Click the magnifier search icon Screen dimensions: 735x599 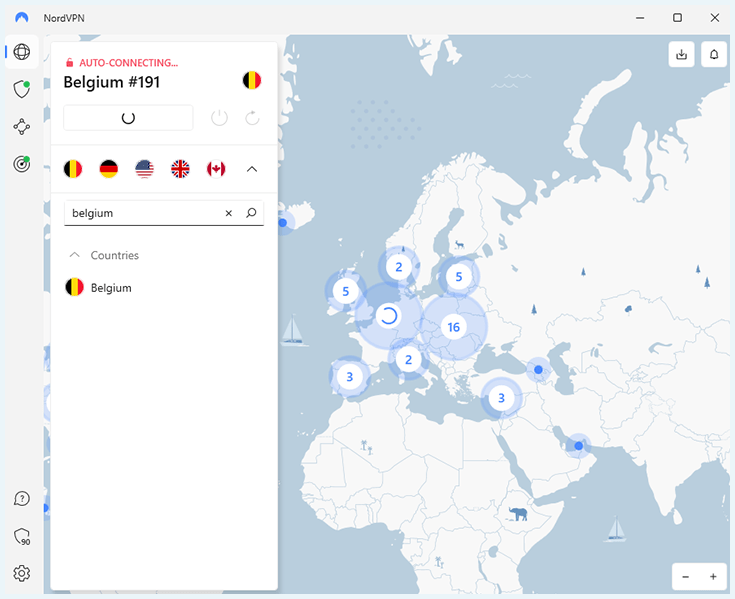coord(251,213)
